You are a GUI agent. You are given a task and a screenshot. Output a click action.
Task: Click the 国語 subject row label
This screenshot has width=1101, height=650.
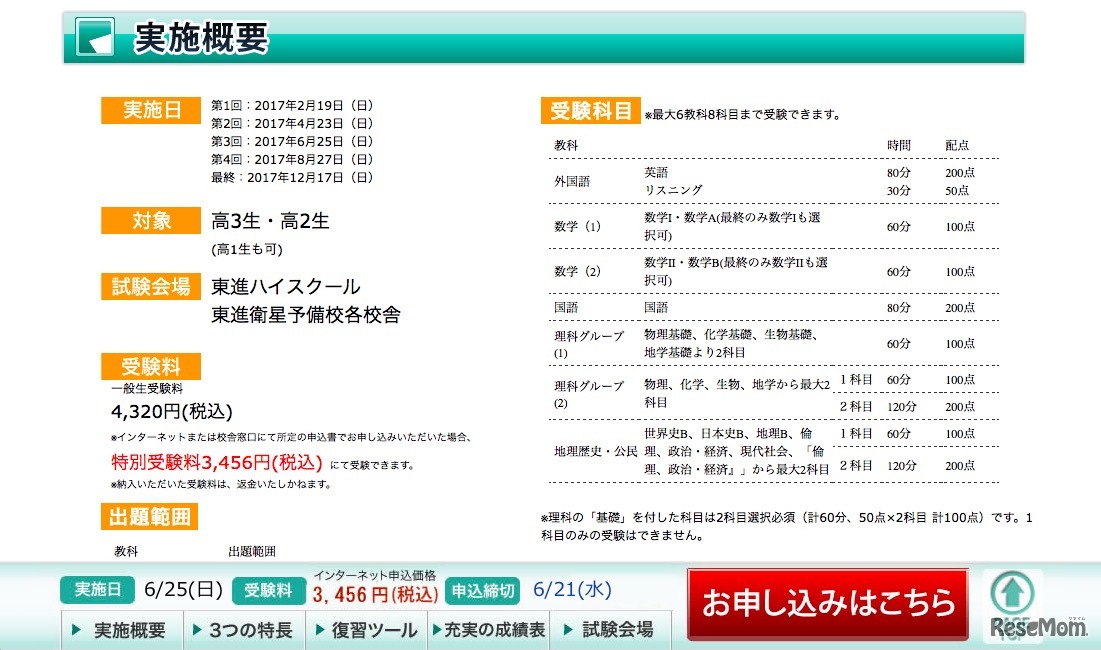566,307
